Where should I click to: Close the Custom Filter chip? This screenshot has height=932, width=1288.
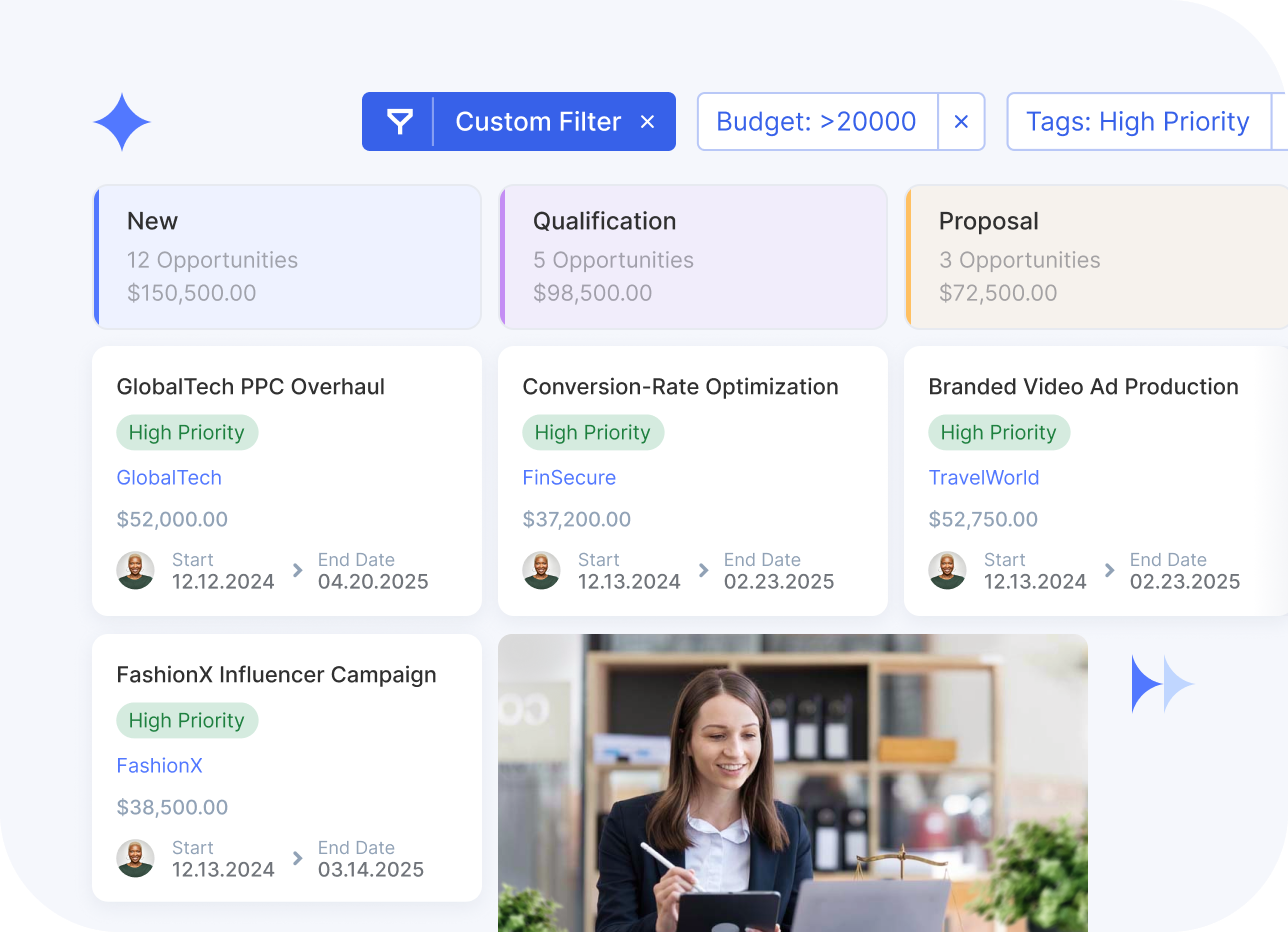tap(647, 122)
